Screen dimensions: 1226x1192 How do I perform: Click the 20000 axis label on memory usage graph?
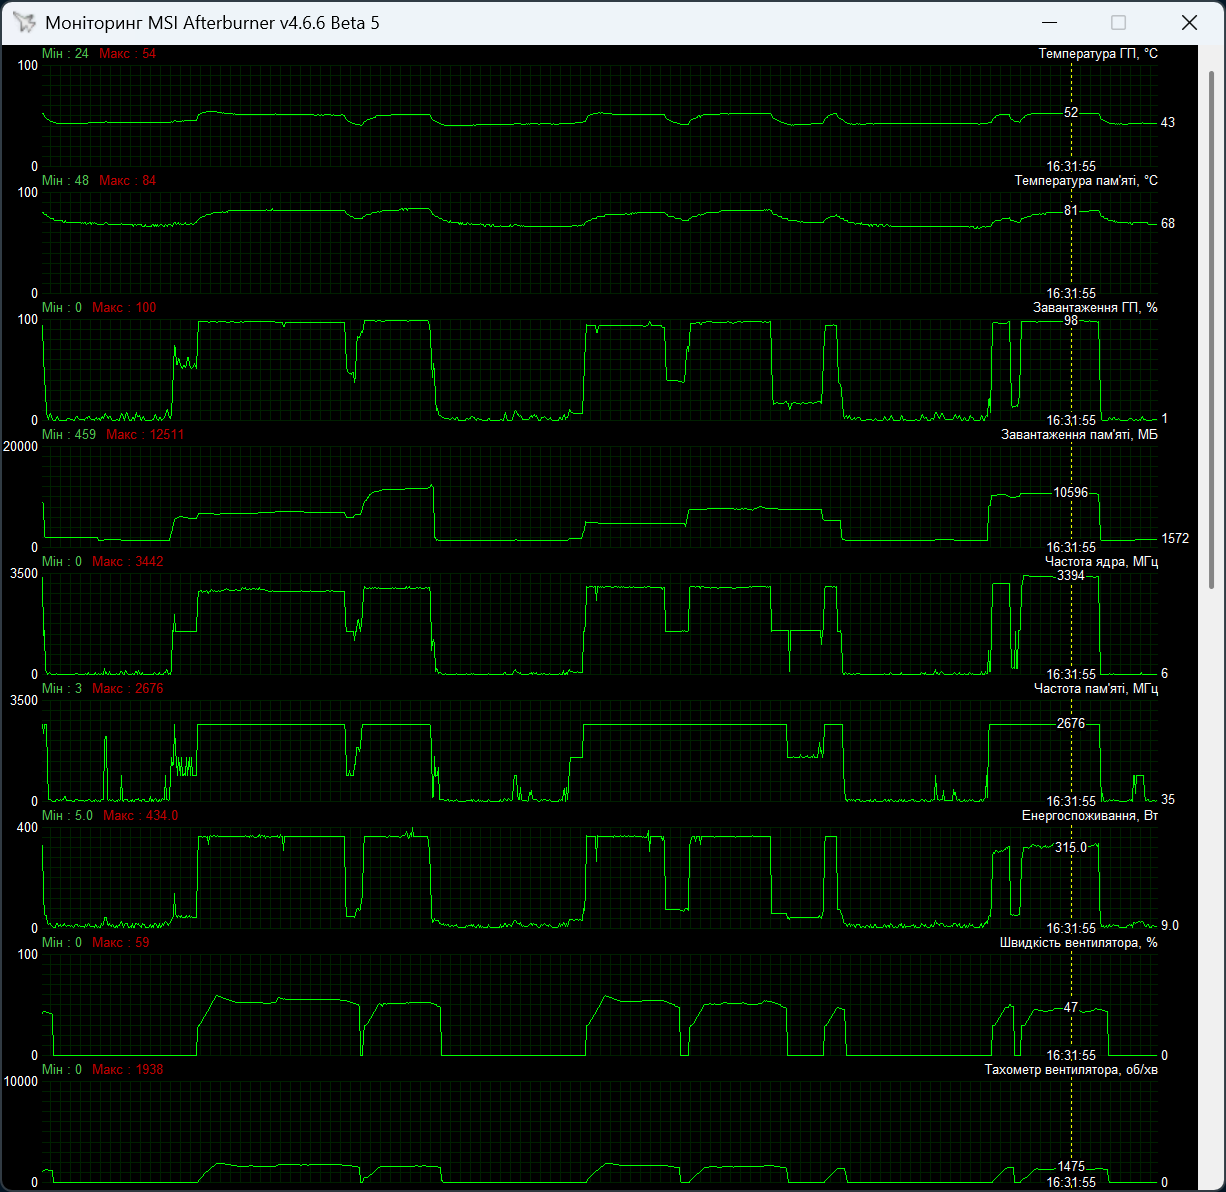(21, 446)
